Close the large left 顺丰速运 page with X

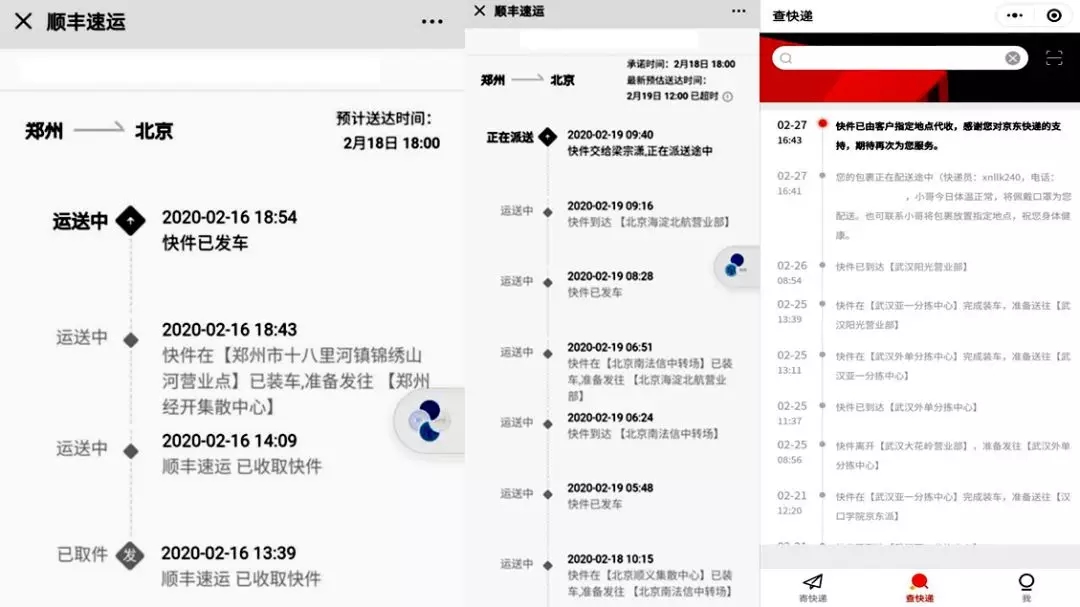pyautogui.click(x=23, y=22)
